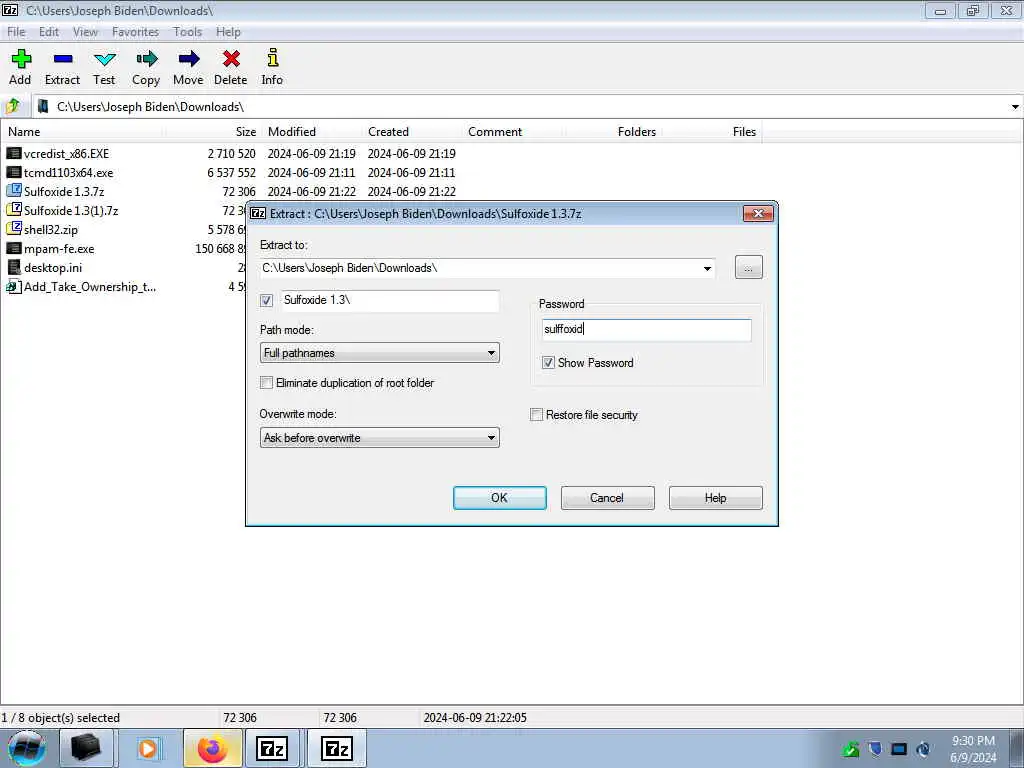Click the Sulfoxide 1.3\ folder name field
This screenshot has height=768, width=1024.
(391, 300)
